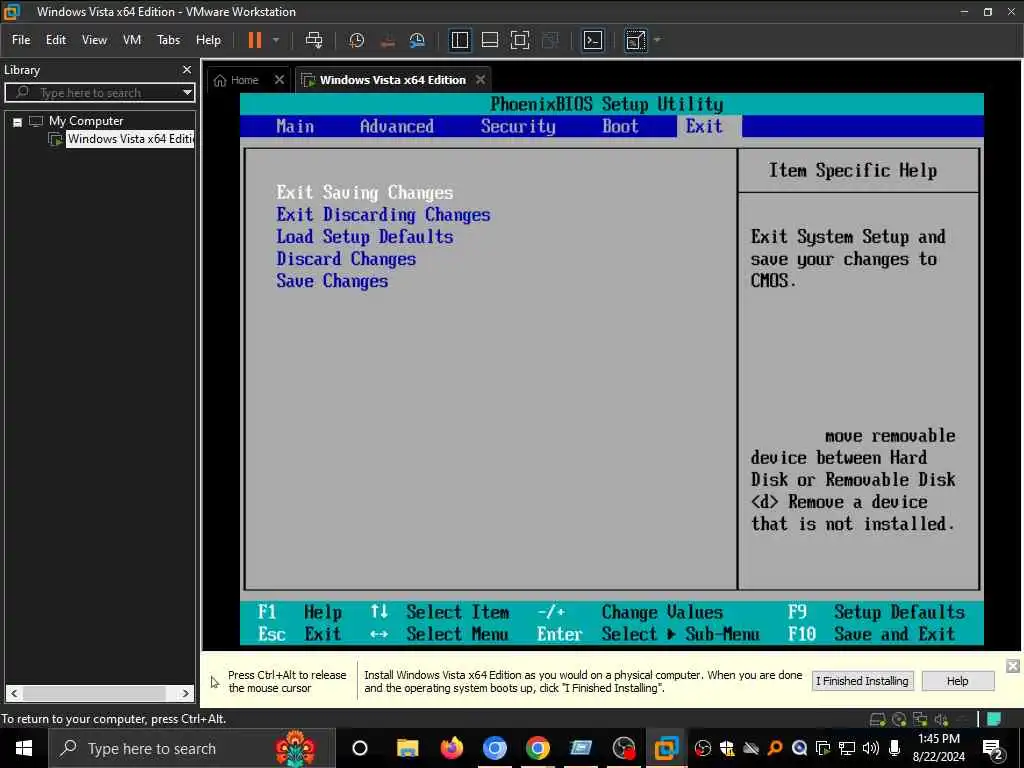Choose Exit Discarding Changes option

coord(383,215)
